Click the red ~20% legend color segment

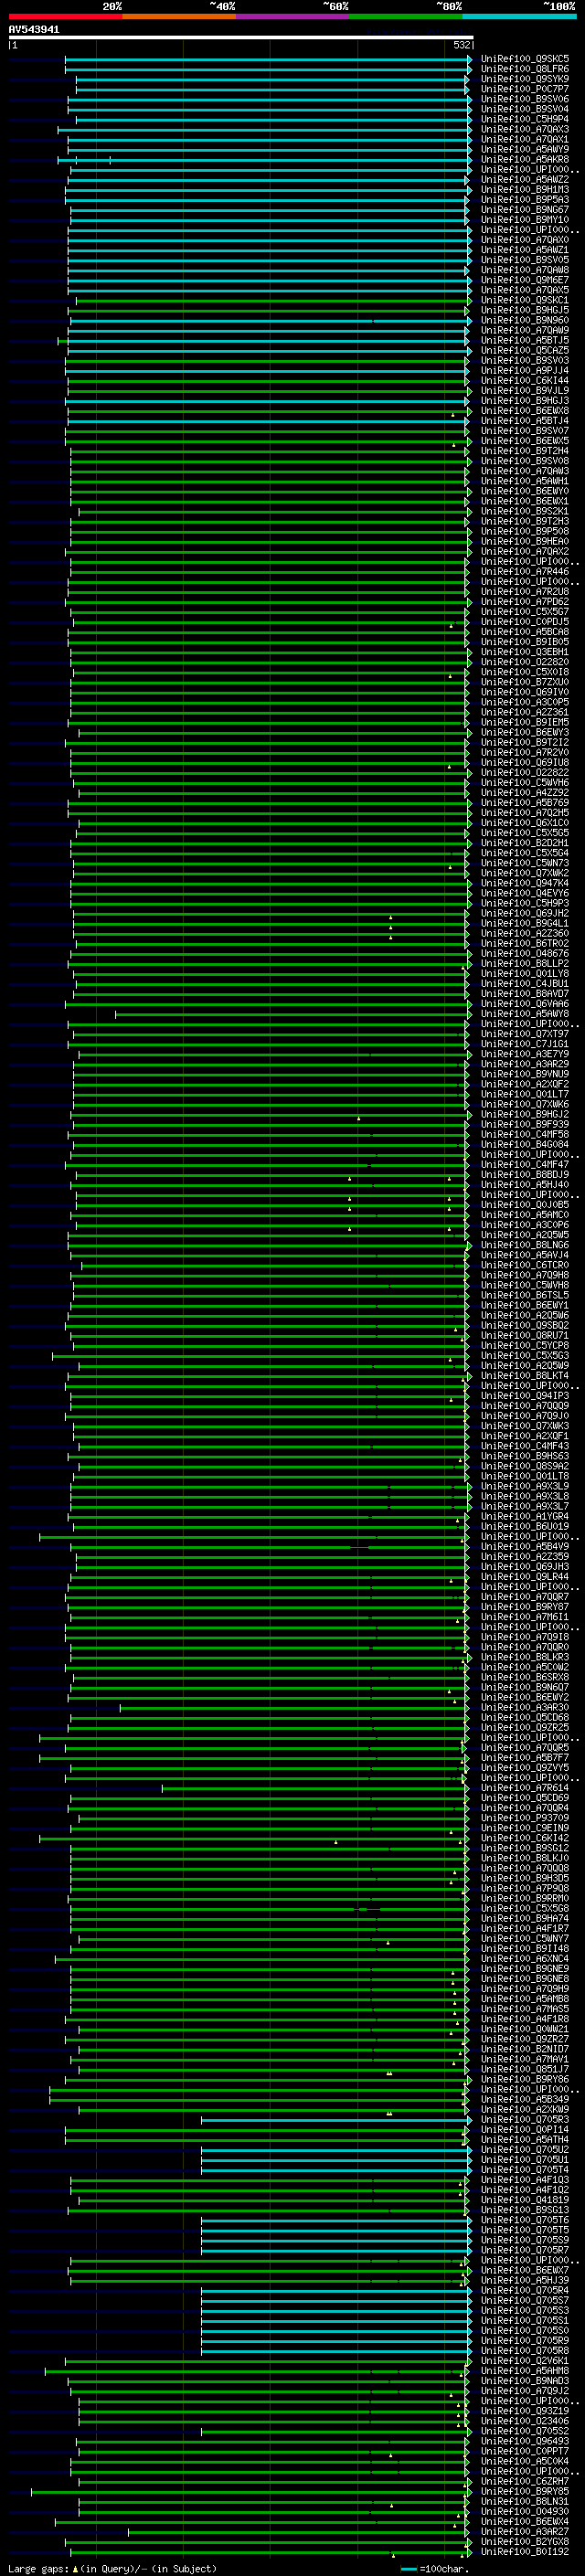(x=65, y=16)
